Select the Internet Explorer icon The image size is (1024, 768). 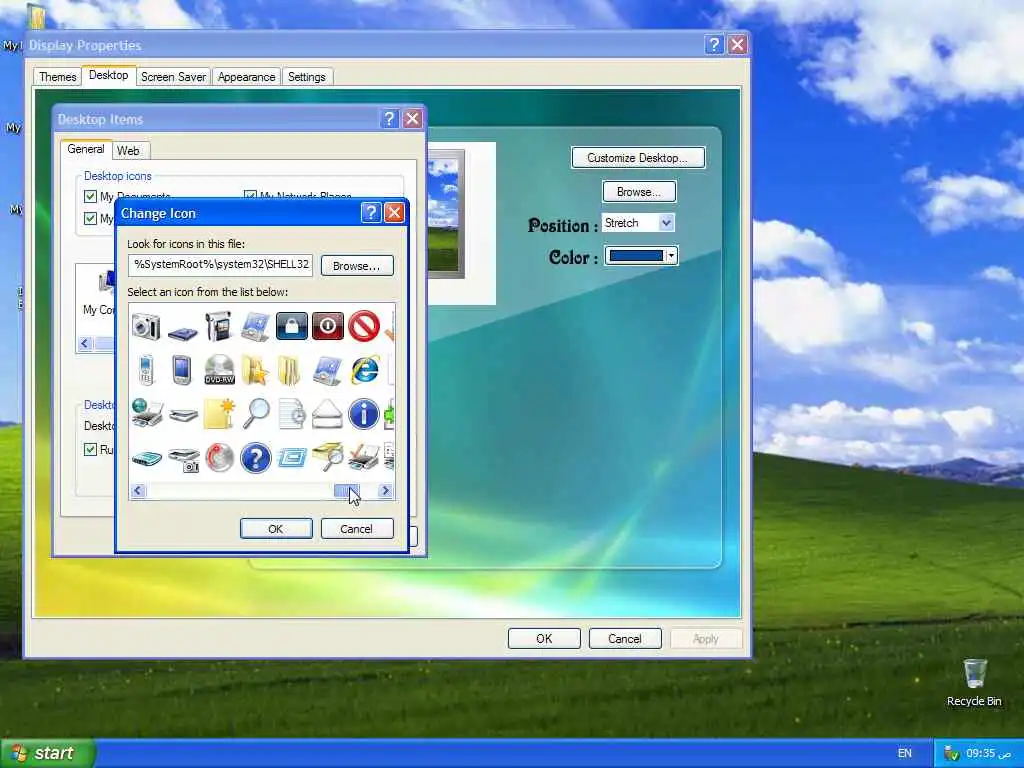(x=364, y=370)
